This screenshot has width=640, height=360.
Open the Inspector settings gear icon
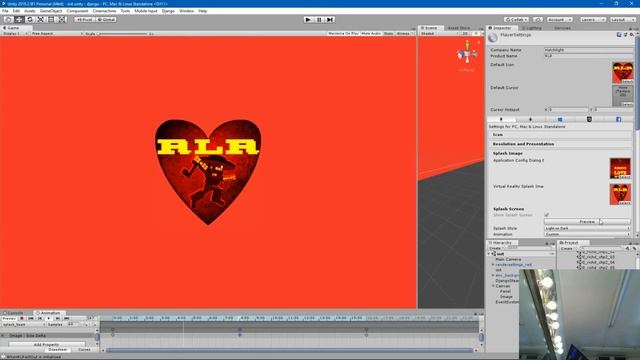631,35
